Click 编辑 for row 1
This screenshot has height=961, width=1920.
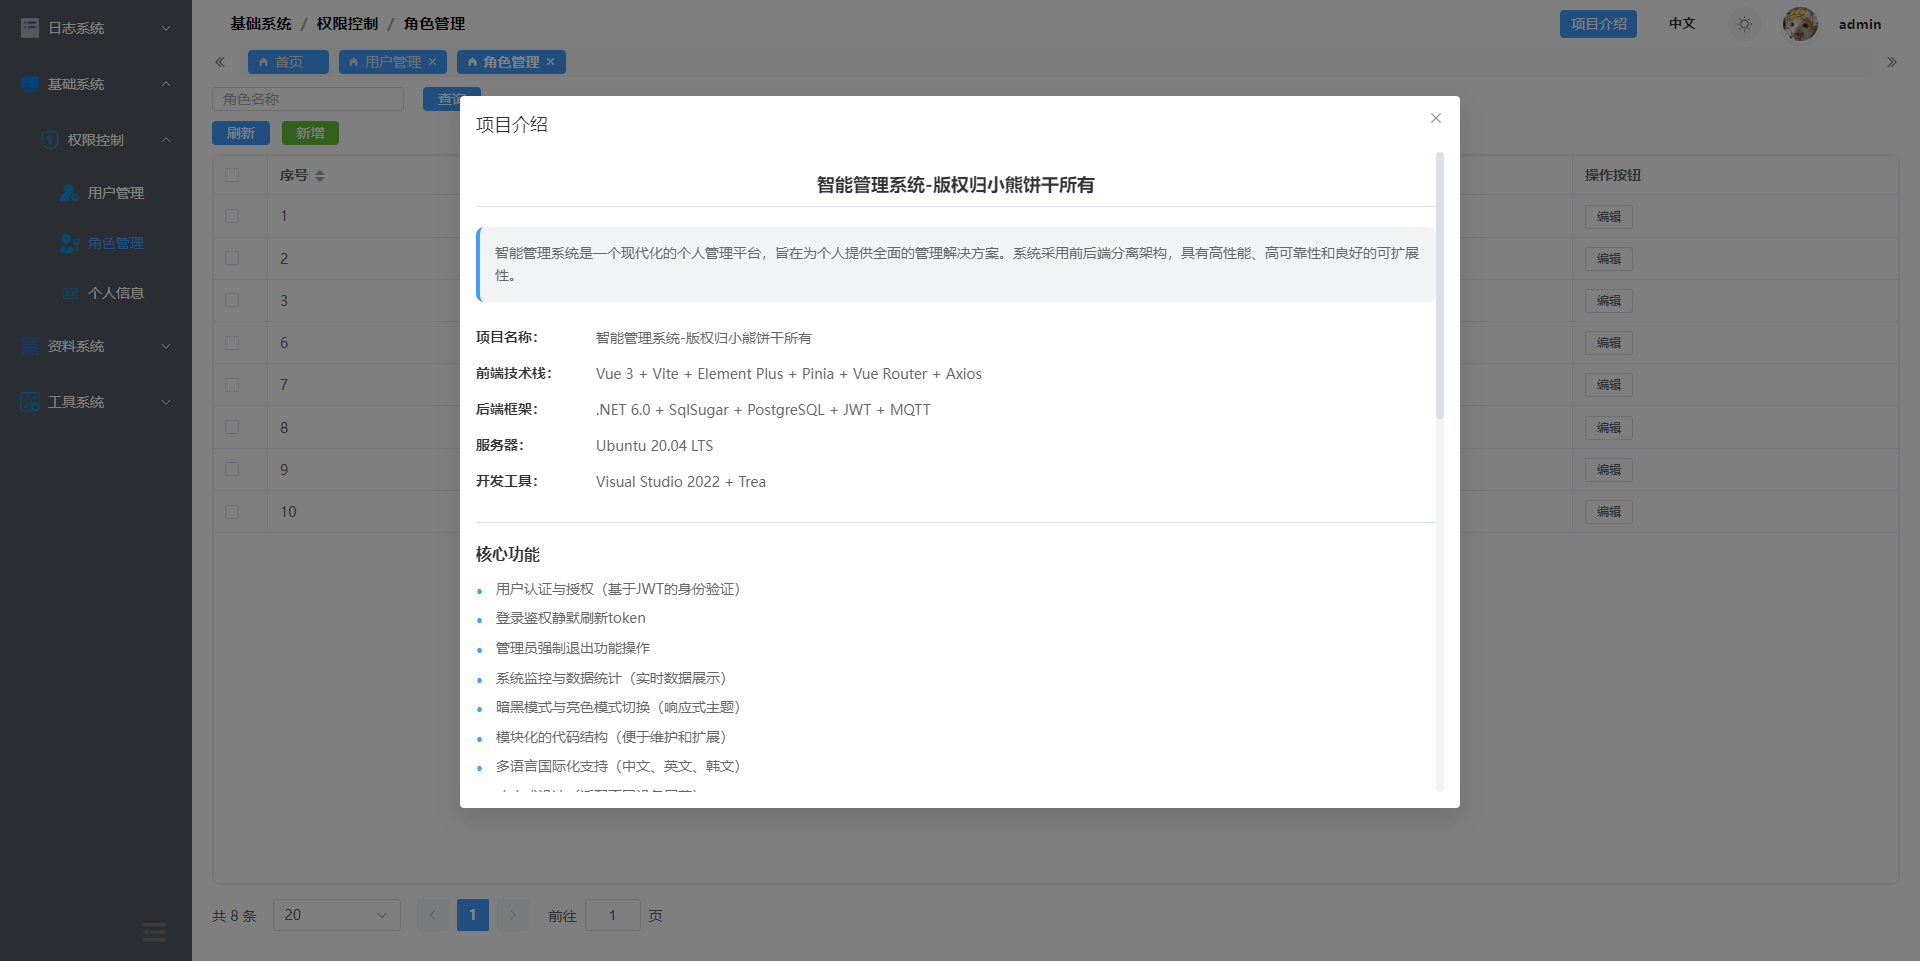[x=1609, y=217]
